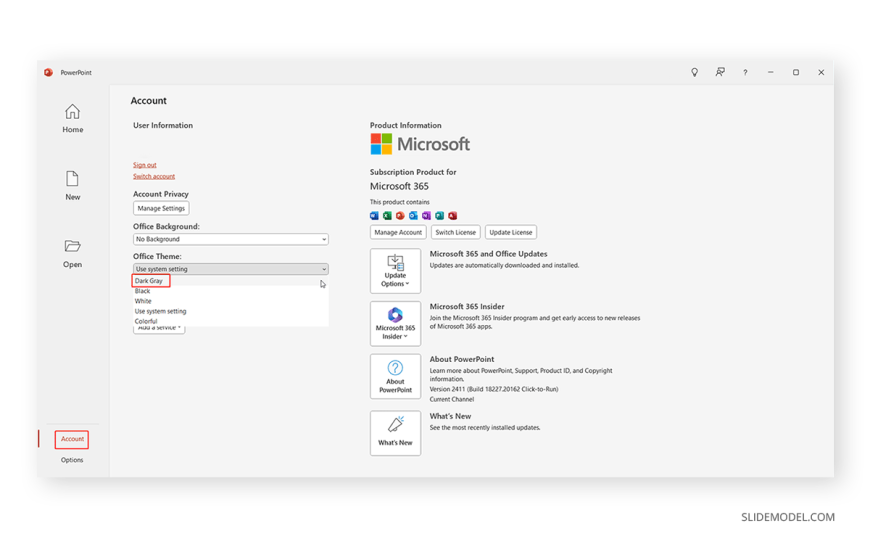870x539 pixels.
Task: Click the Switch account link
Action: [154, 176]
